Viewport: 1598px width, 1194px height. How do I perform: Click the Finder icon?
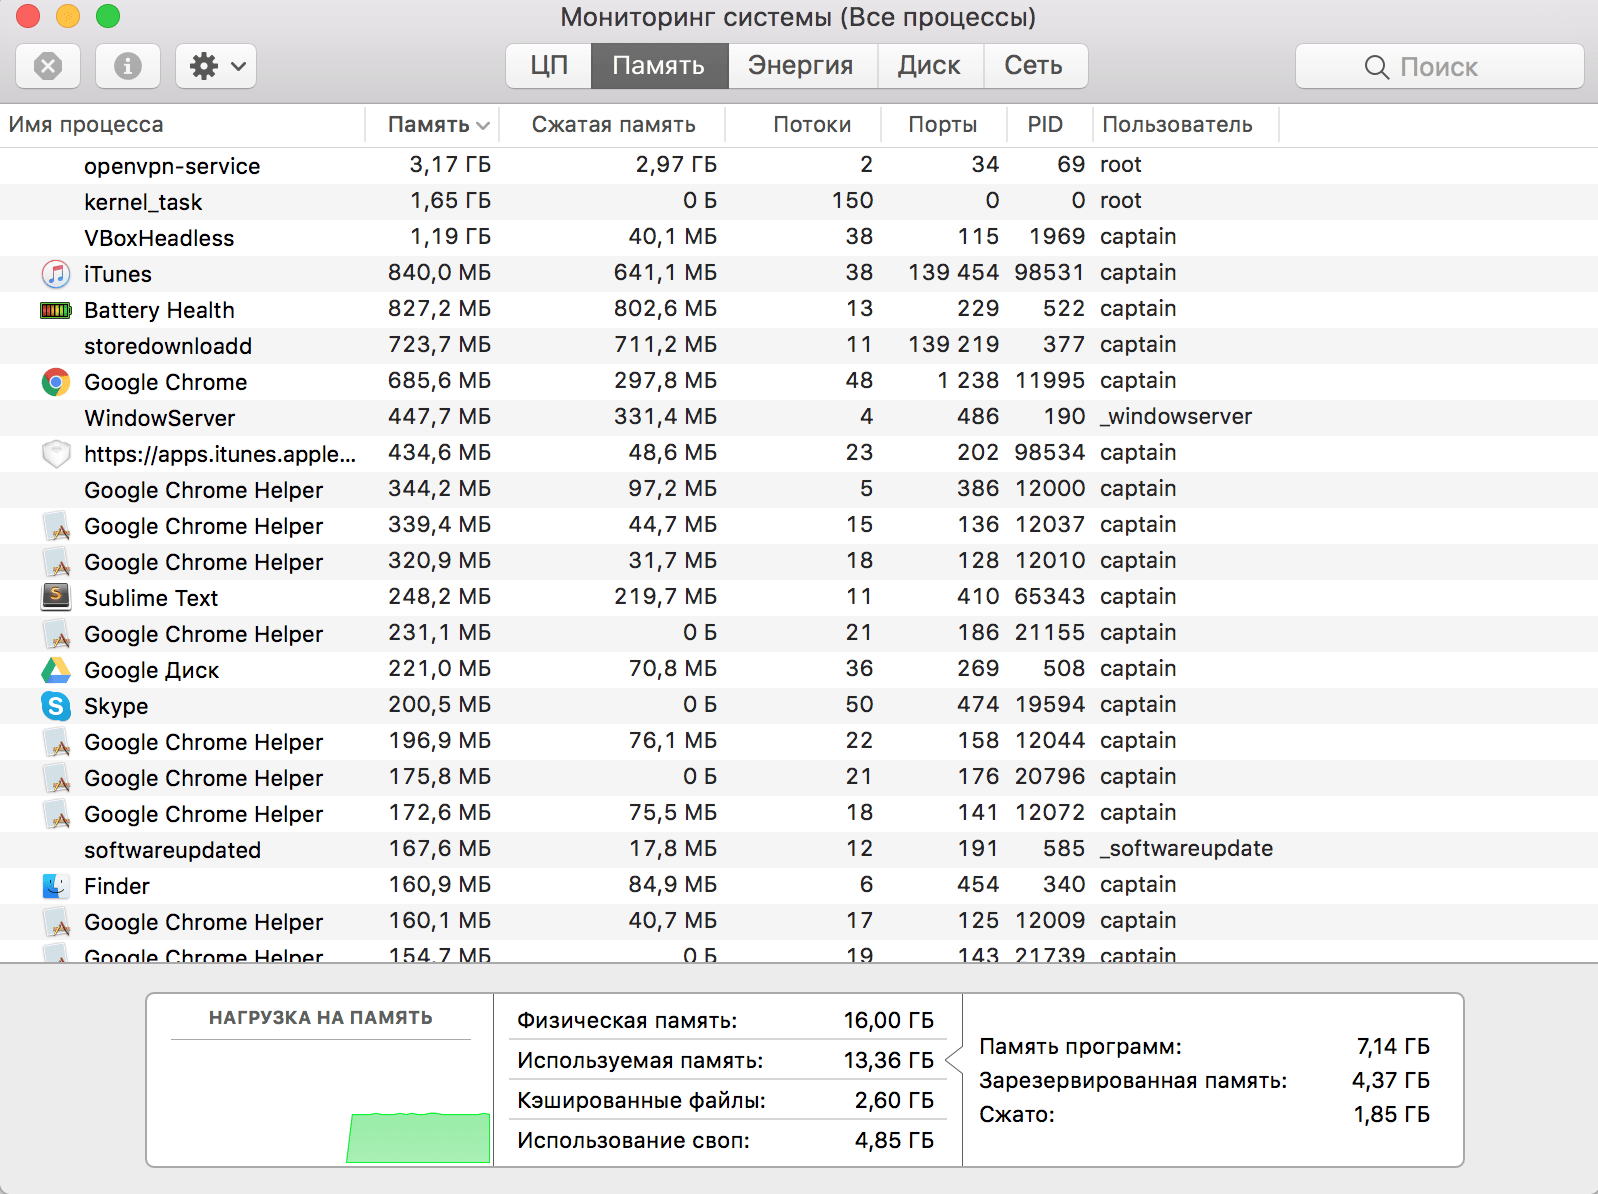[56, 886]
